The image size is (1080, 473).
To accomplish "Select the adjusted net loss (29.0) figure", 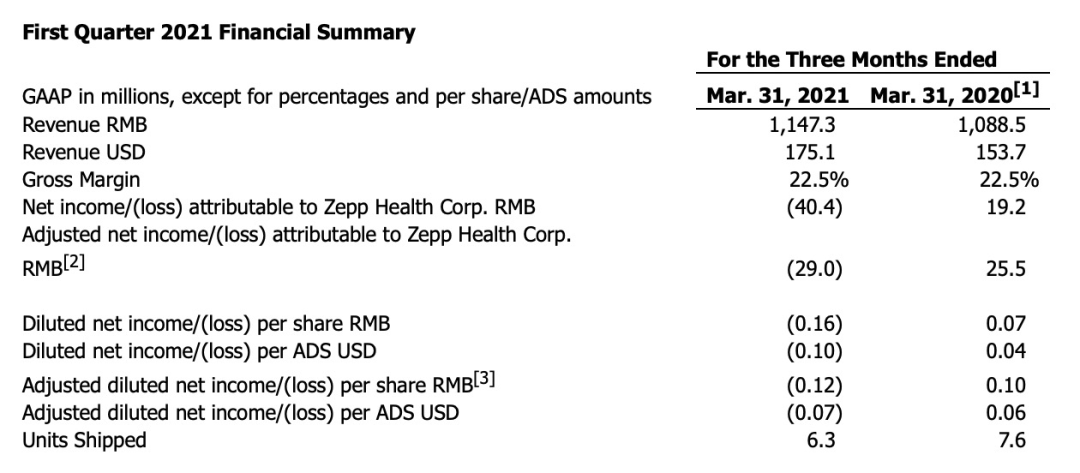I will (814, 270).
